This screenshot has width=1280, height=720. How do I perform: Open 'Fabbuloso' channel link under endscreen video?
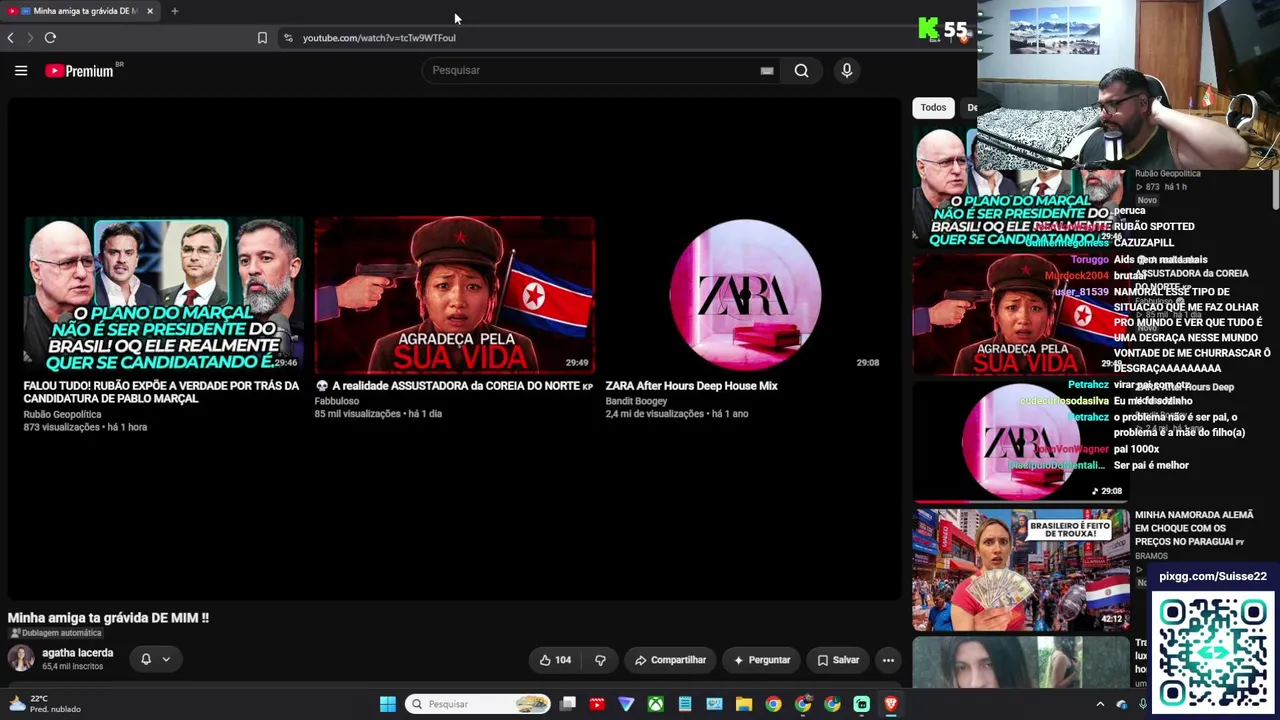pos(337,401)
